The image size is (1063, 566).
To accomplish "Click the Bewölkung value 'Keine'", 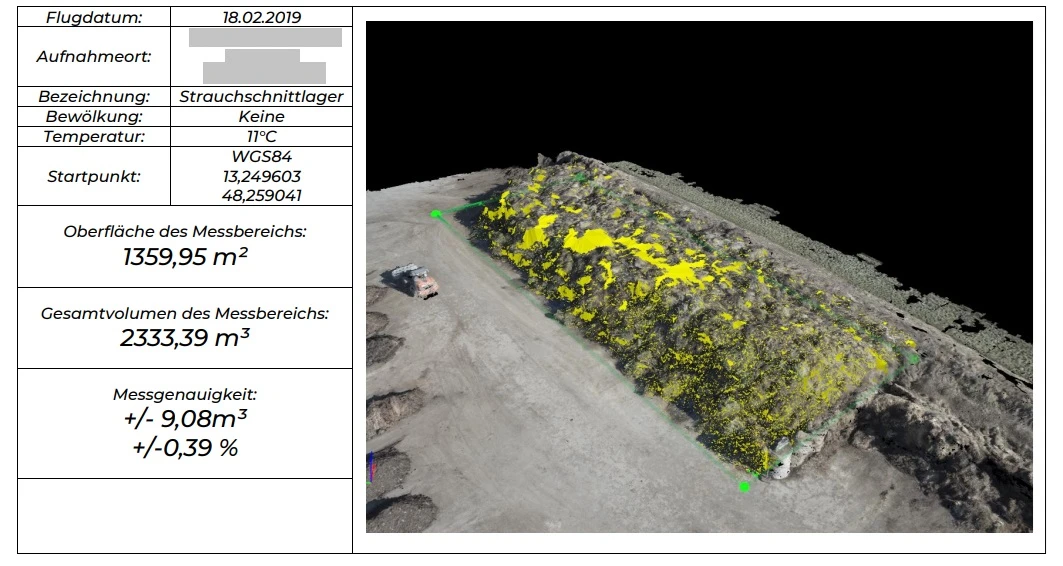I will [261, 117].
